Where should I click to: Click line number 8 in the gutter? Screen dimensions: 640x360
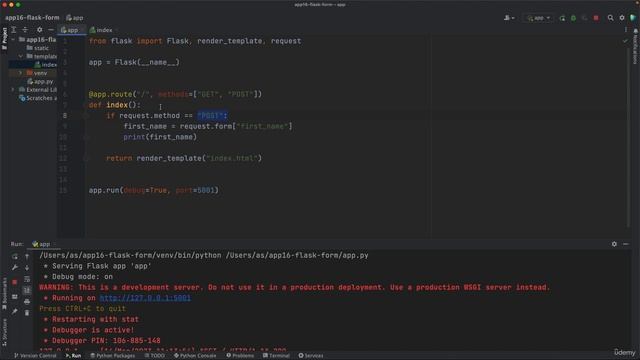coord(64,116)
